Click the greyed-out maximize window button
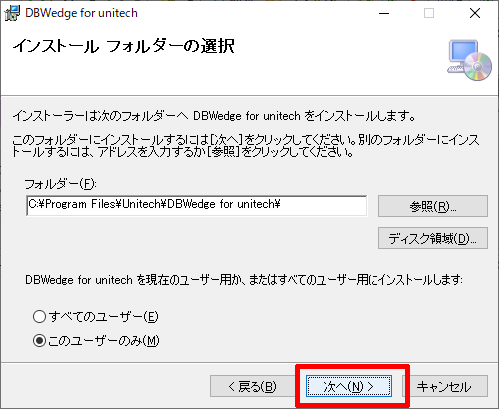This screenshot has width=499, height=409. click(x=429, y=13)
